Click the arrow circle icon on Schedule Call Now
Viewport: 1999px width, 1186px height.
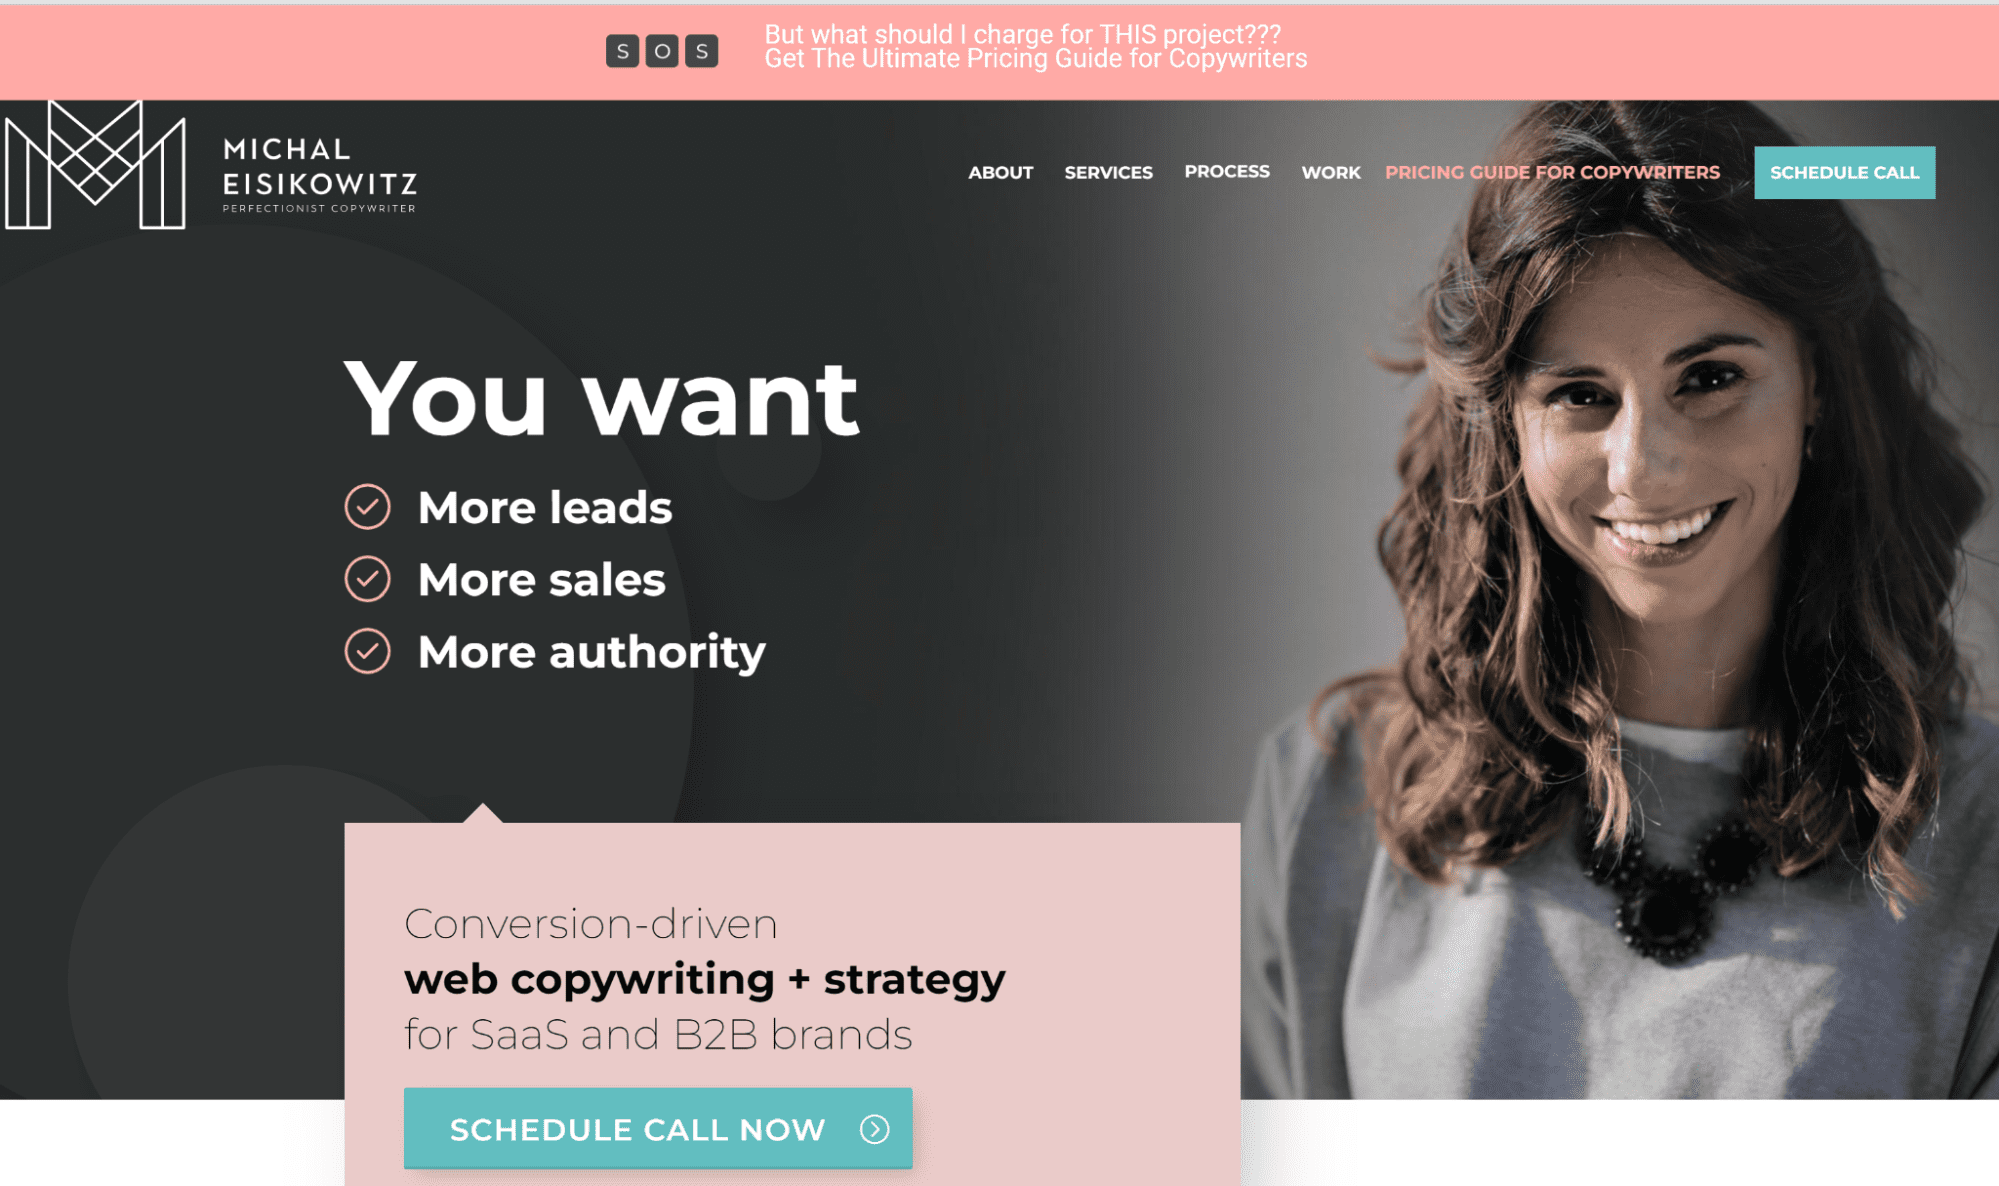point(875,1129)
